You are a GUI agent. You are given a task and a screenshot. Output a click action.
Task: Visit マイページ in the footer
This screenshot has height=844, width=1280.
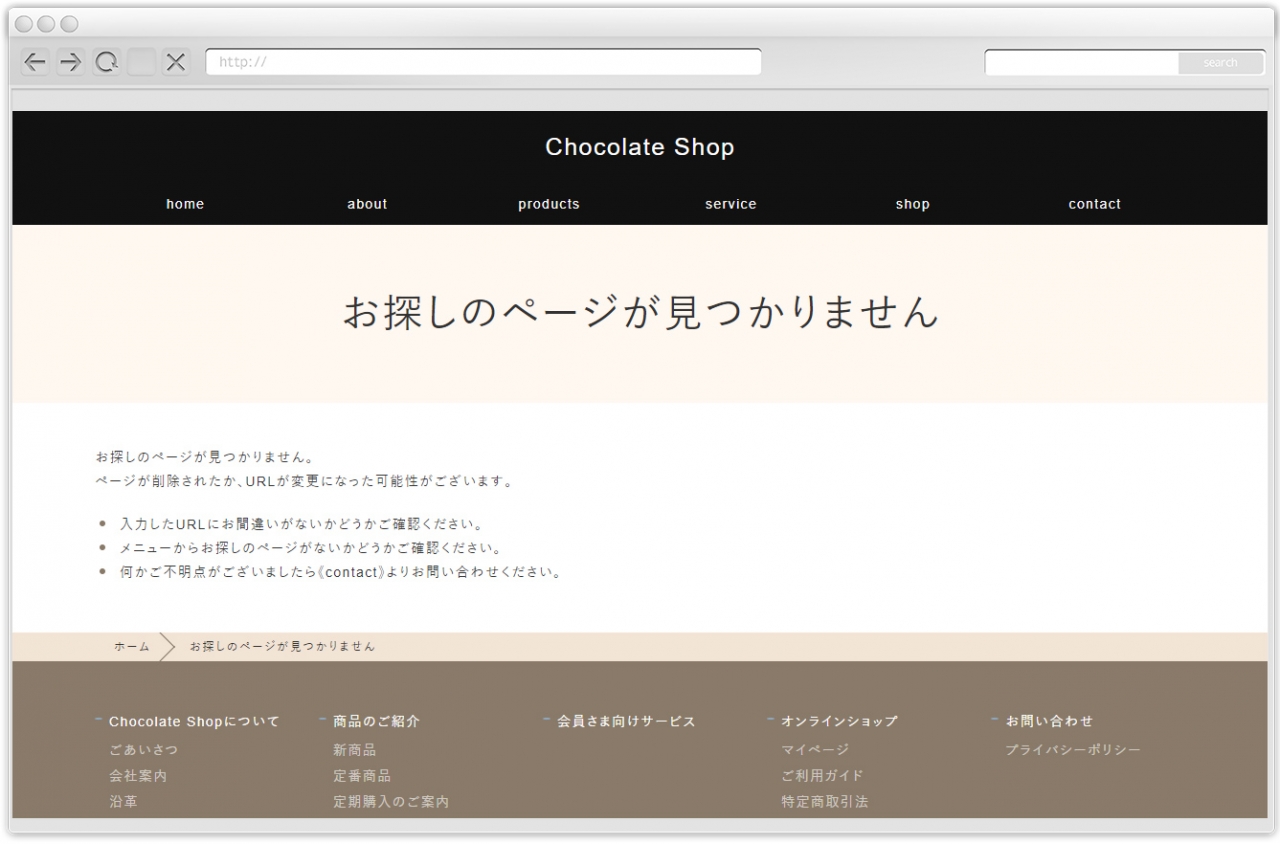(x=815, y=750)
